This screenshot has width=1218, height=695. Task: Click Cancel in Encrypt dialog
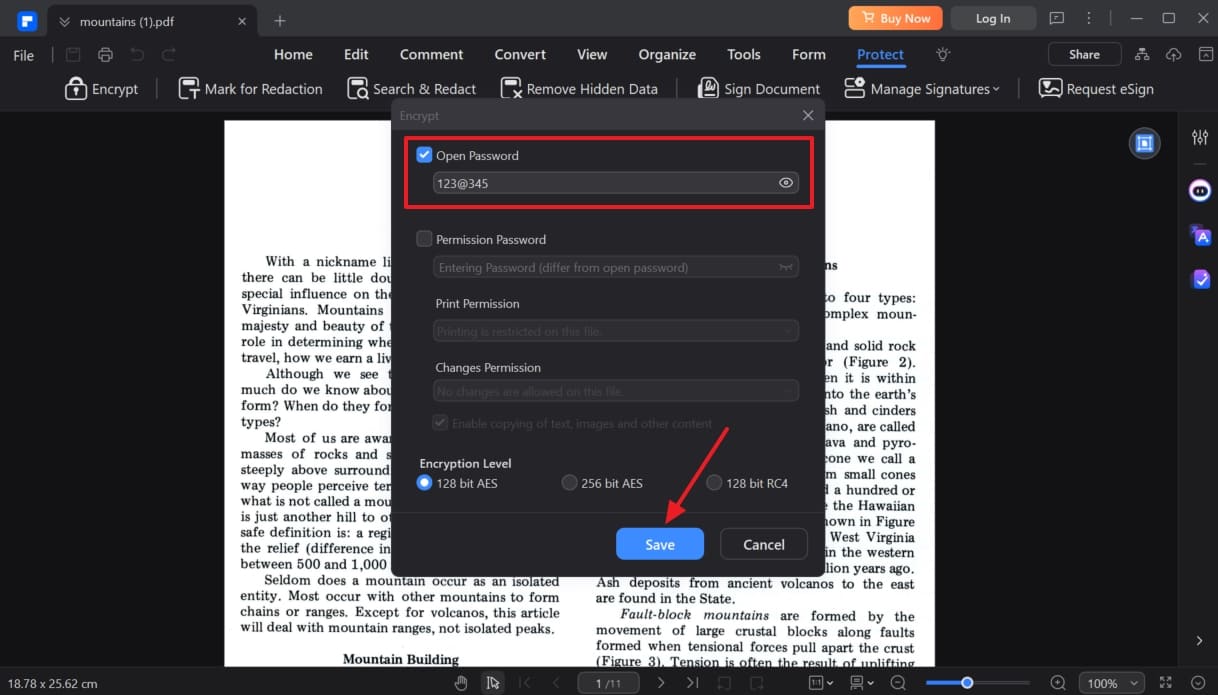coord(764,544)
